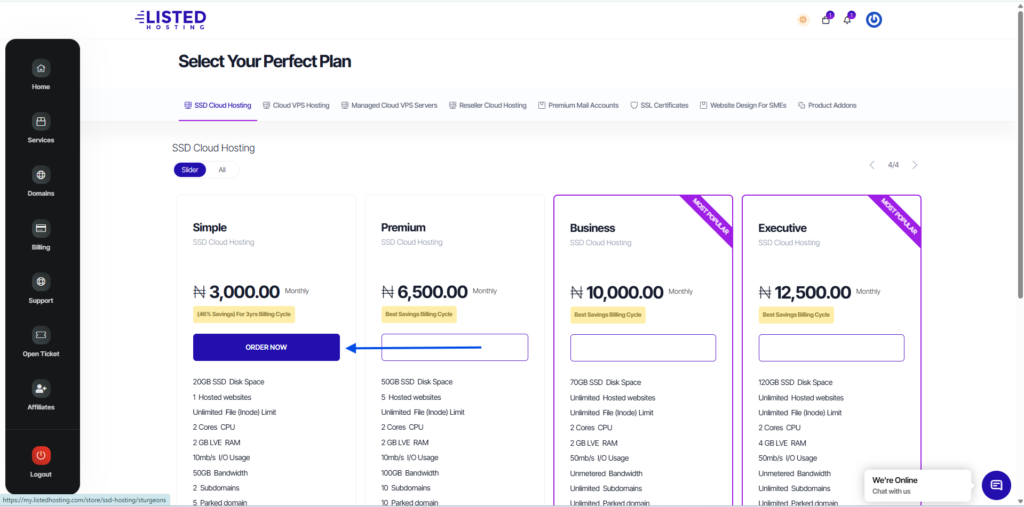Click the red Logout icon

(40, 455)
